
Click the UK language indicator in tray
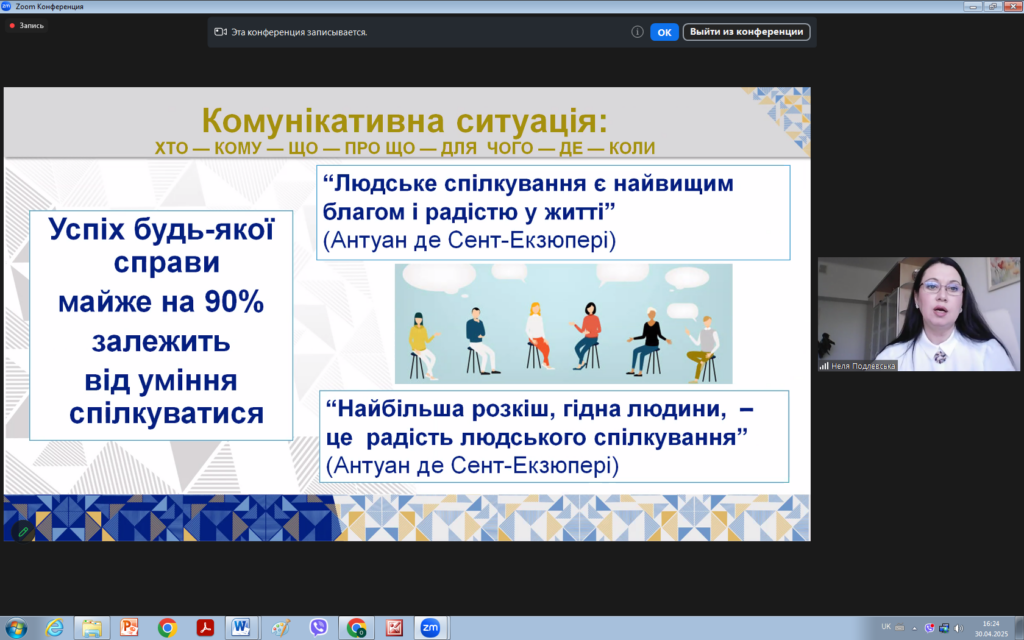(886, 627)
